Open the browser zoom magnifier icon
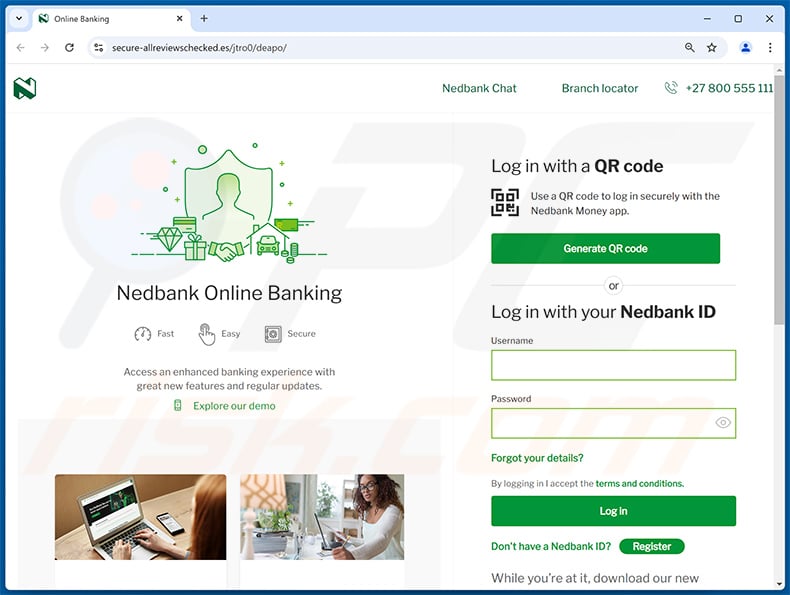Viewport: 790px width, 595px height. click(x=689, y=47)
